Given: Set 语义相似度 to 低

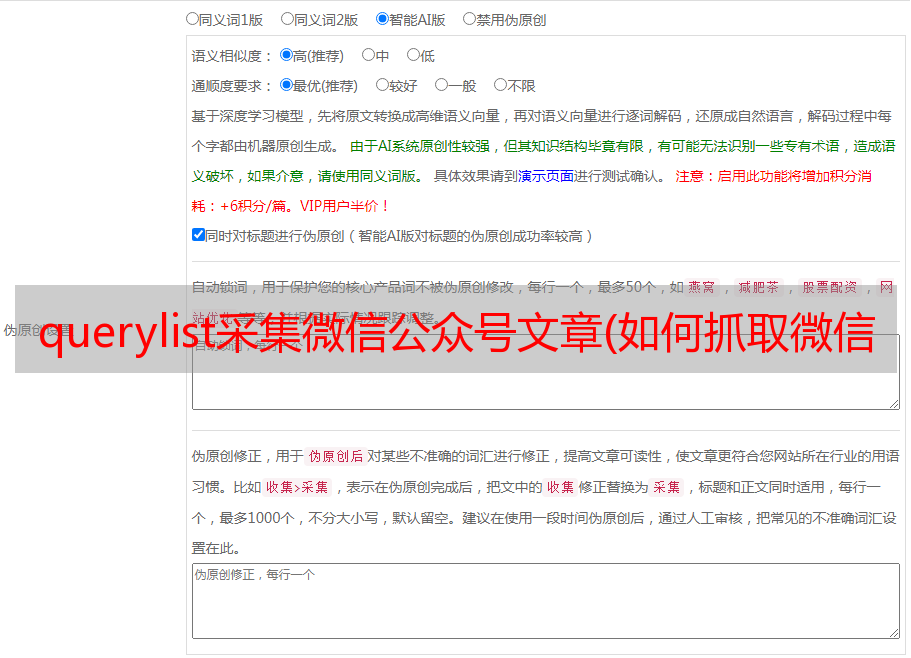Looking at the screenshot, I should coord(413,55).
